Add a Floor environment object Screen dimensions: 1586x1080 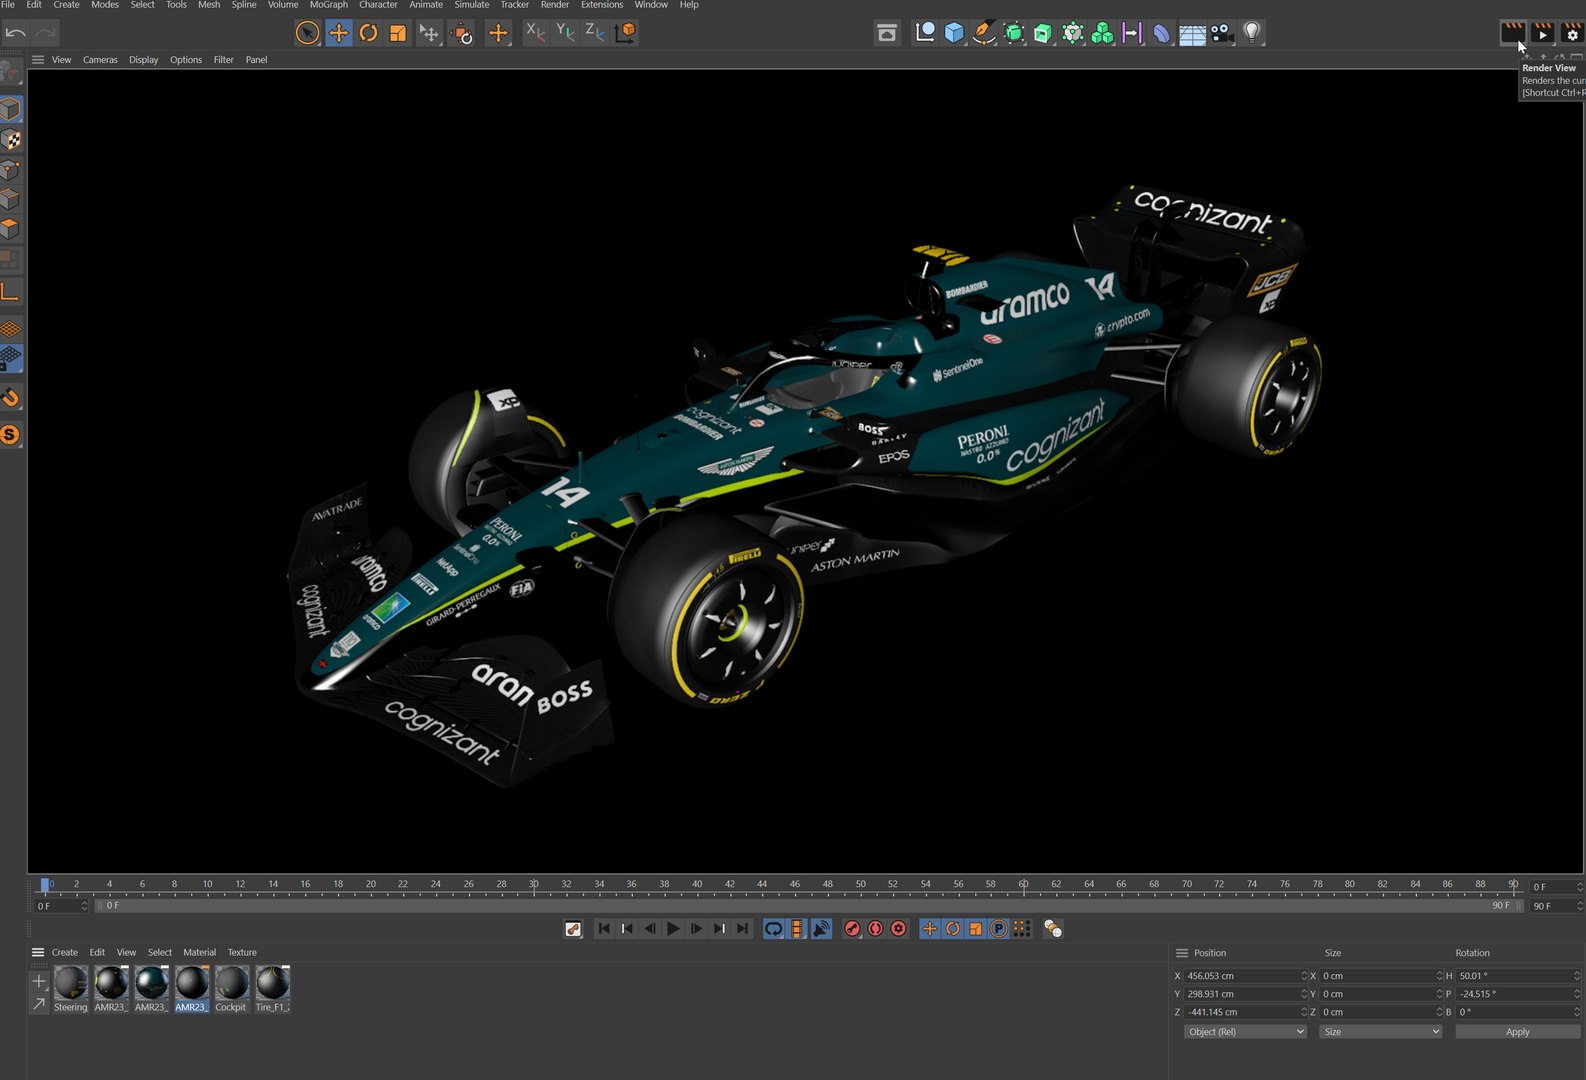tap(1192, 34)
